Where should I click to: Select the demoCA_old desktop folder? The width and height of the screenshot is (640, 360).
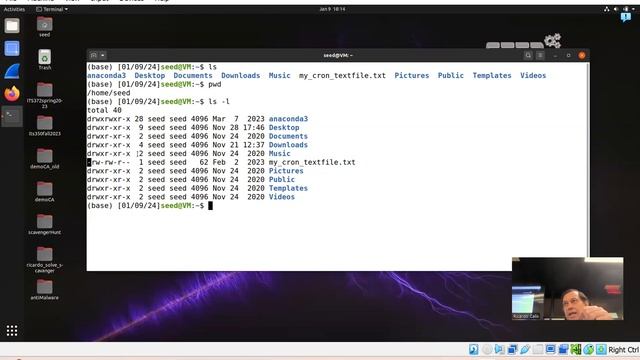click(44, 158)
